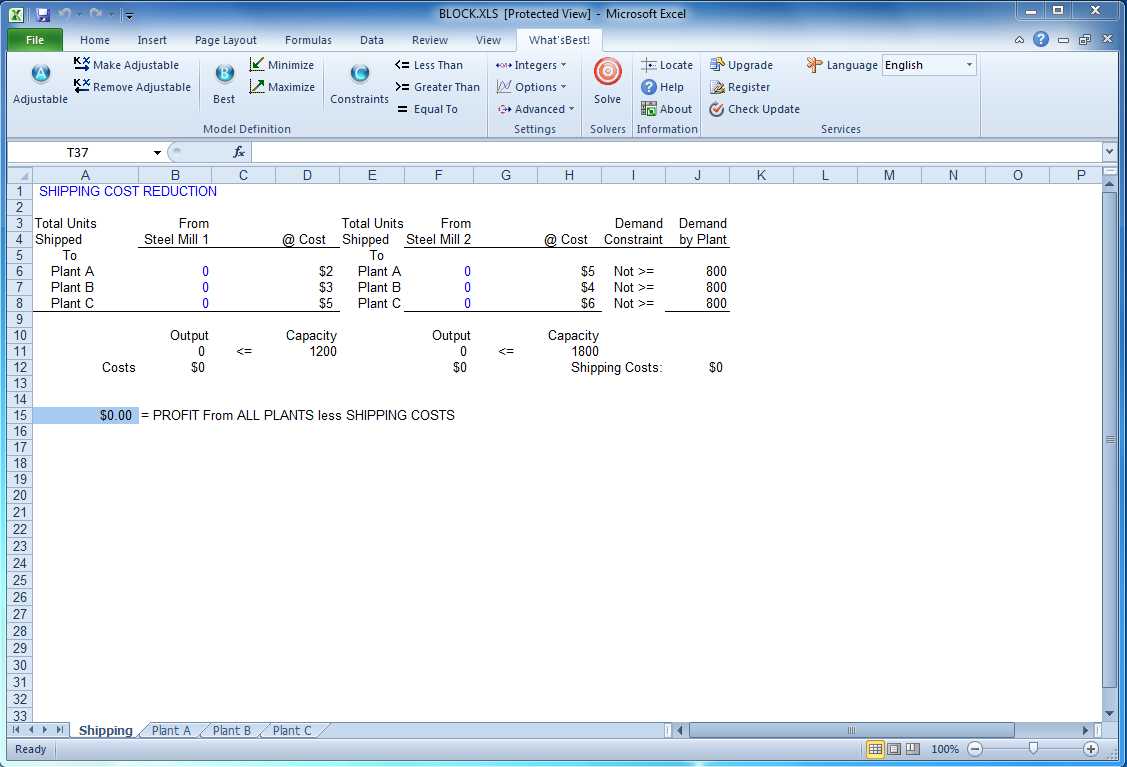Open the File tab
The height and width of the screenshot is (767, 1127).
pyautogui.click(x=34, y=40)
